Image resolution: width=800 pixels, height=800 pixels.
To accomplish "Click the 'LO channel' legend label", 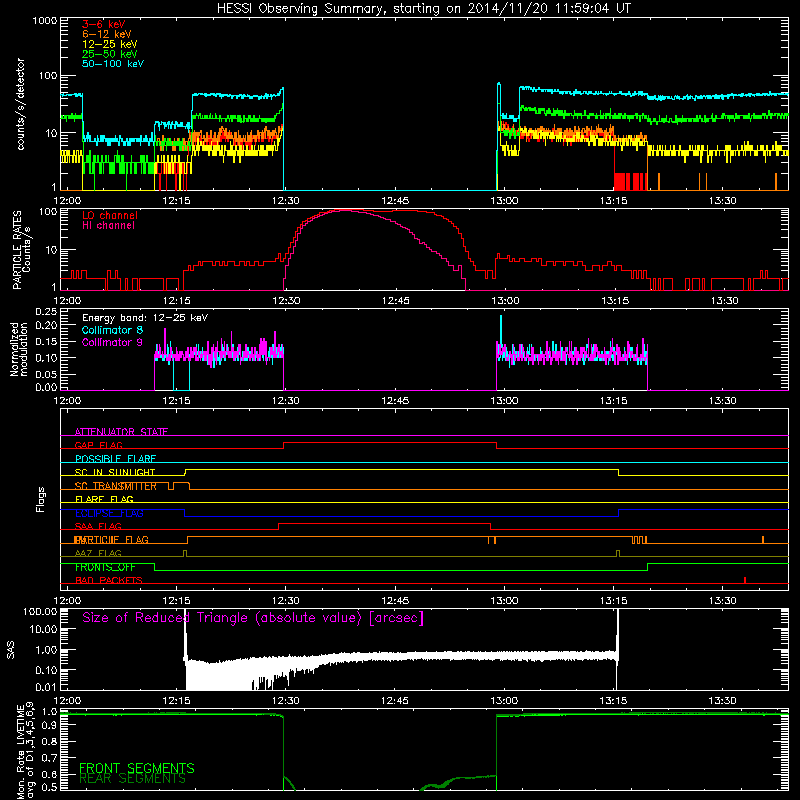I will [x=110, y=215].
